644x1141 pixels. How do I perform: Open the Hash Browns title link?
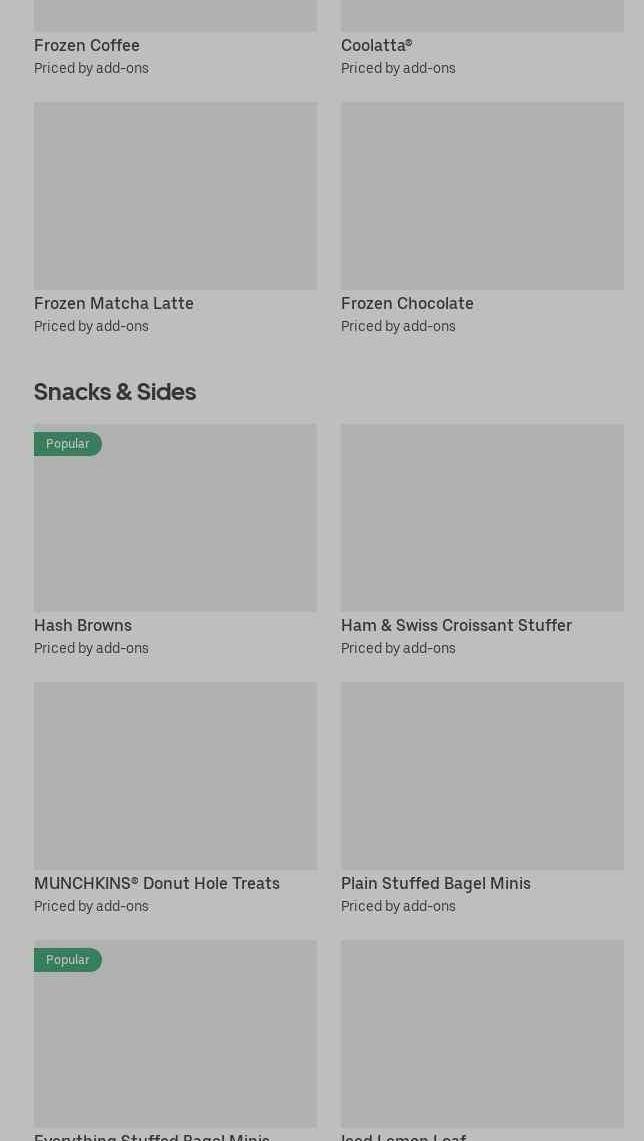(x=83, y=625)
